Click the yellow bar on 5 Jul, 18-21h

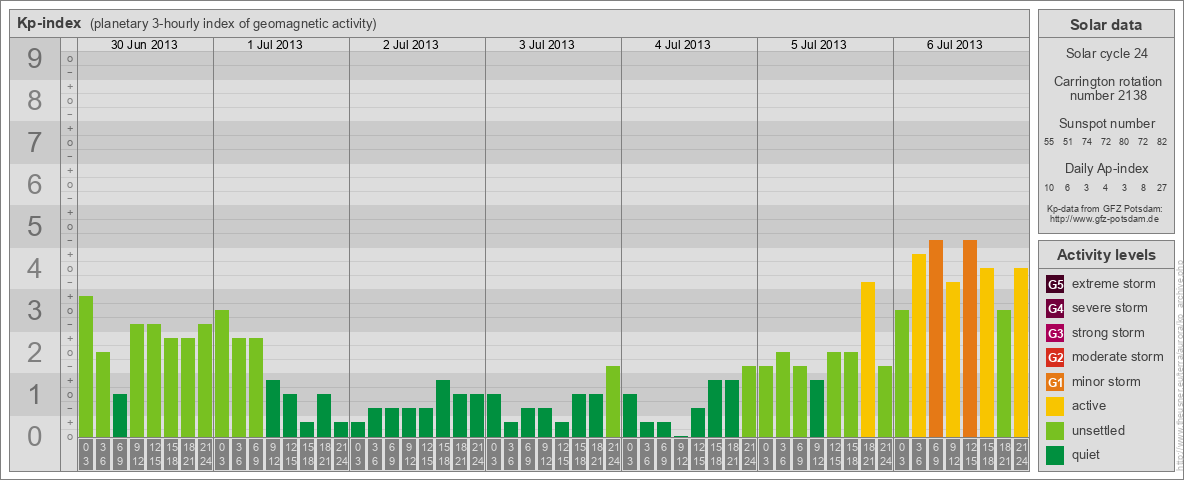868,360
